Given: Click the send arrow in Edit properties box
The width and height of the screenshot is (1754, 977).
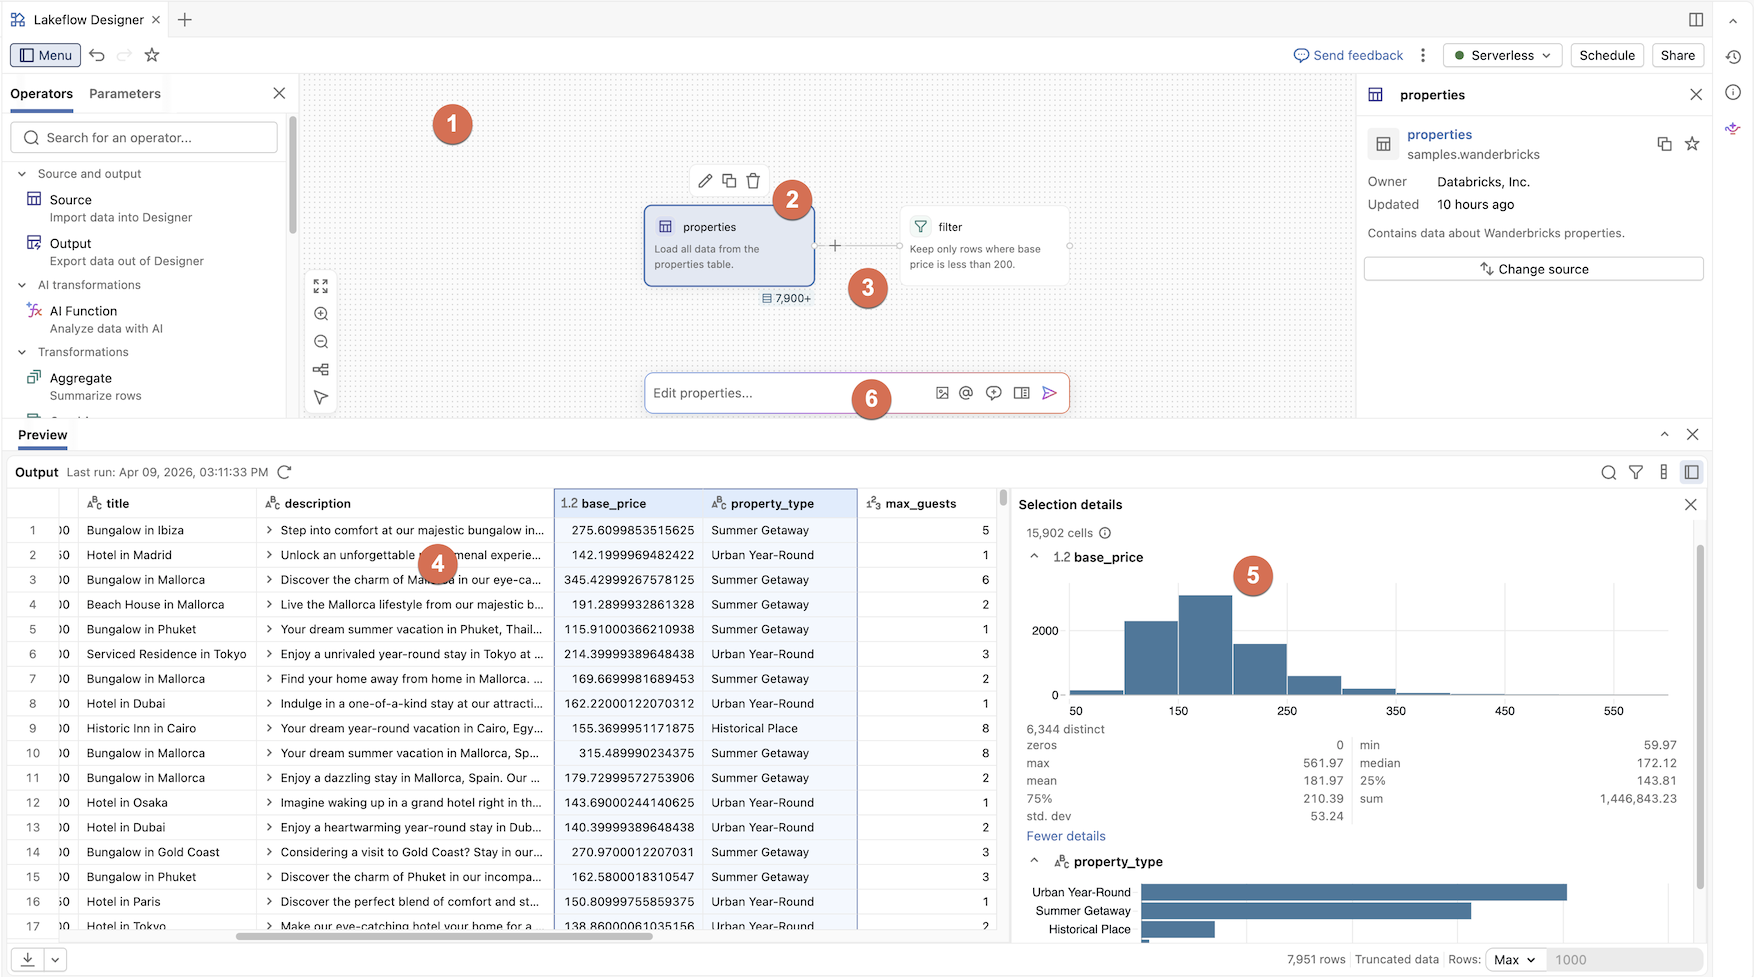Looking at the screenshot, I should pos(1049,393).
